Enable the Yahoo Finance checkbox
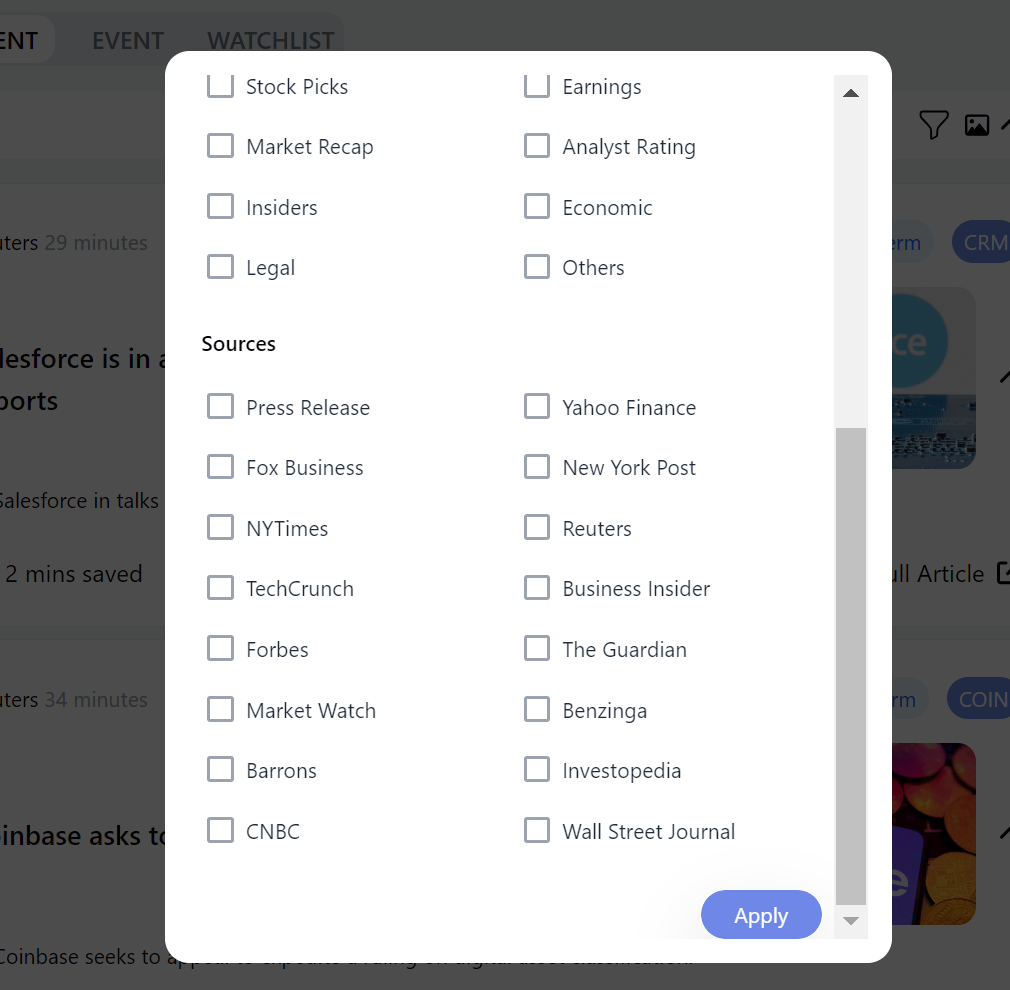Viewport: 1010px width, 990px height. [x=537, y=406]
